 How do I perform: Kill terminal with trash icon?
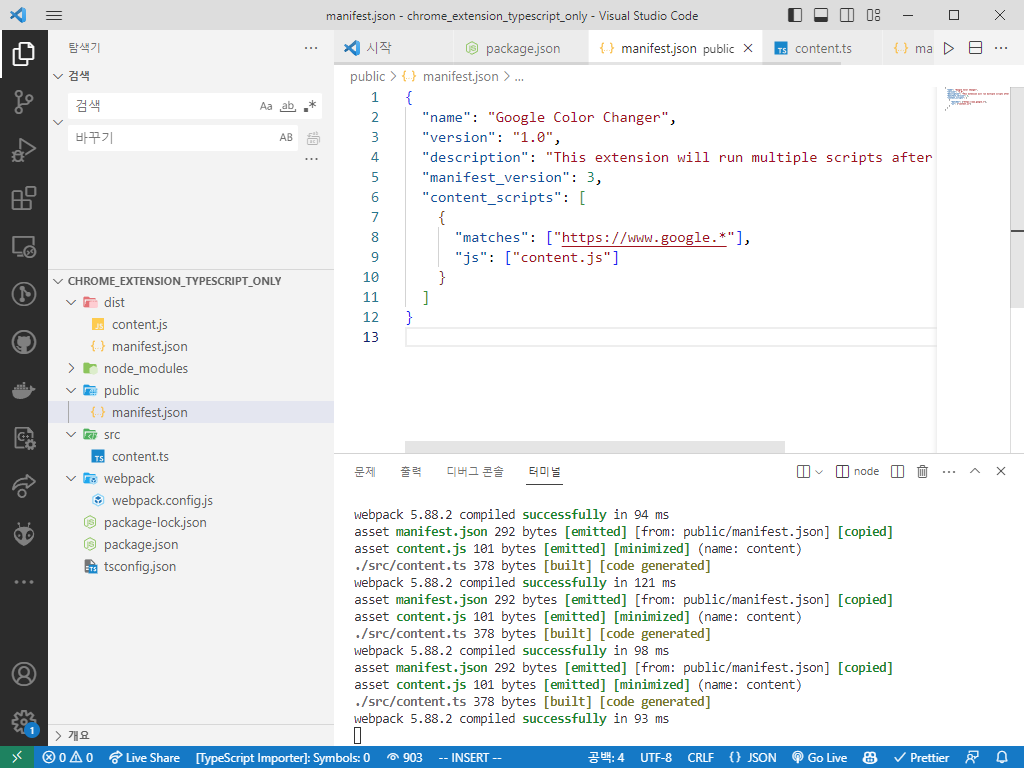(x=922, y=472)
